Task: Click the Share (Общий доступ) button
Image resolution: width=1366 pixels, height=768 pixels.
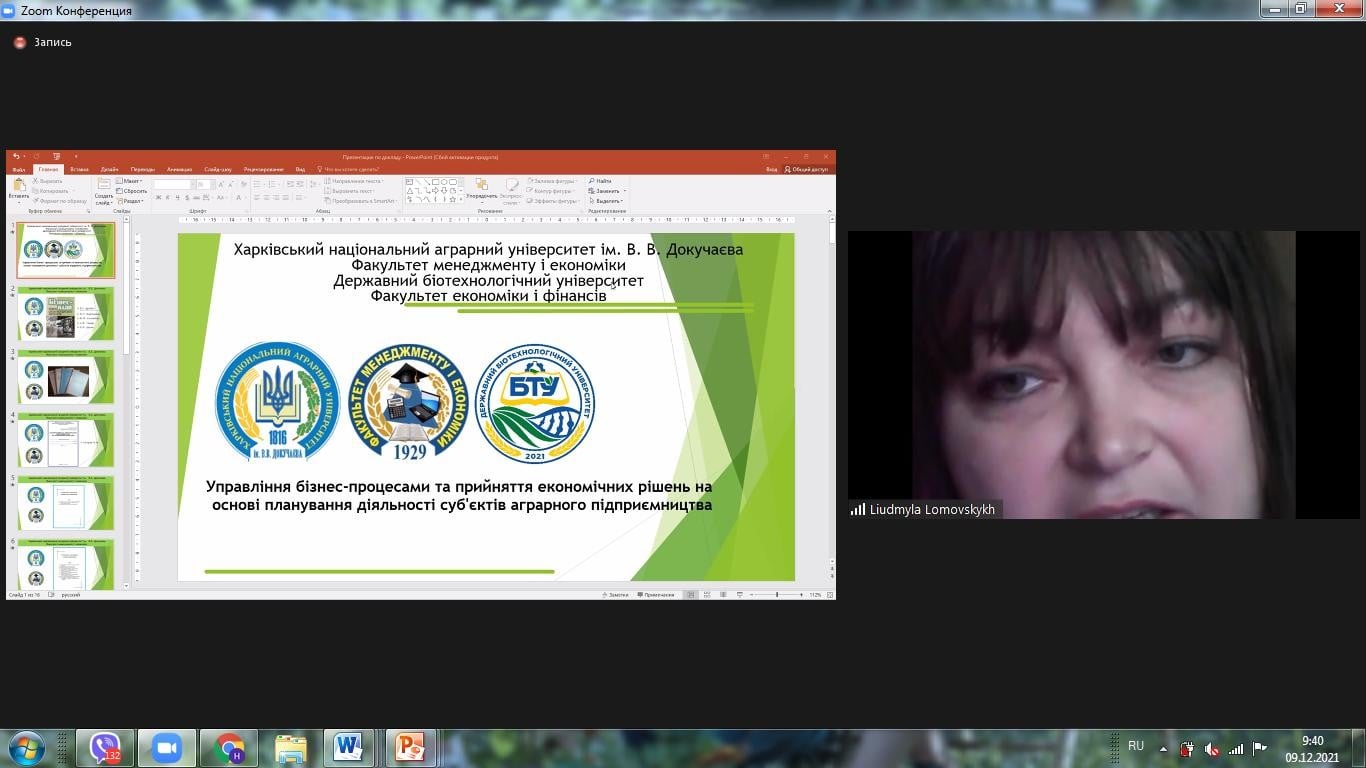Action: coord(807,170)
